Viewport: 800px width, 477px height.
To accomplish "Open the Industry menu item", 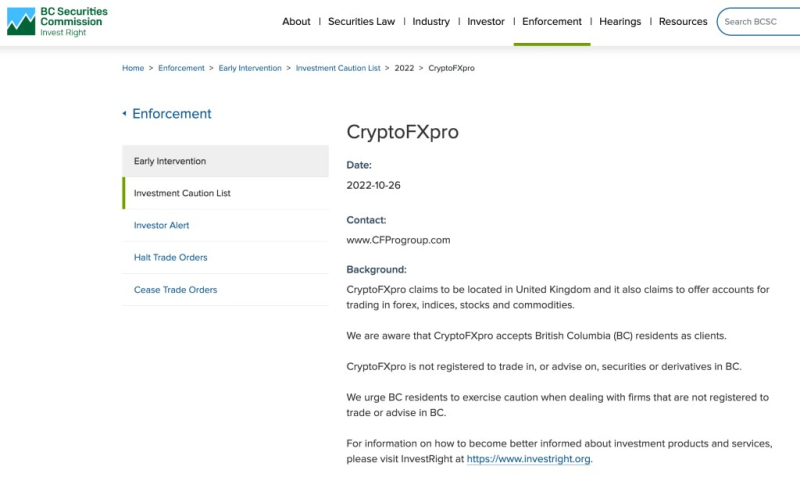I will (x=431, y=21).
